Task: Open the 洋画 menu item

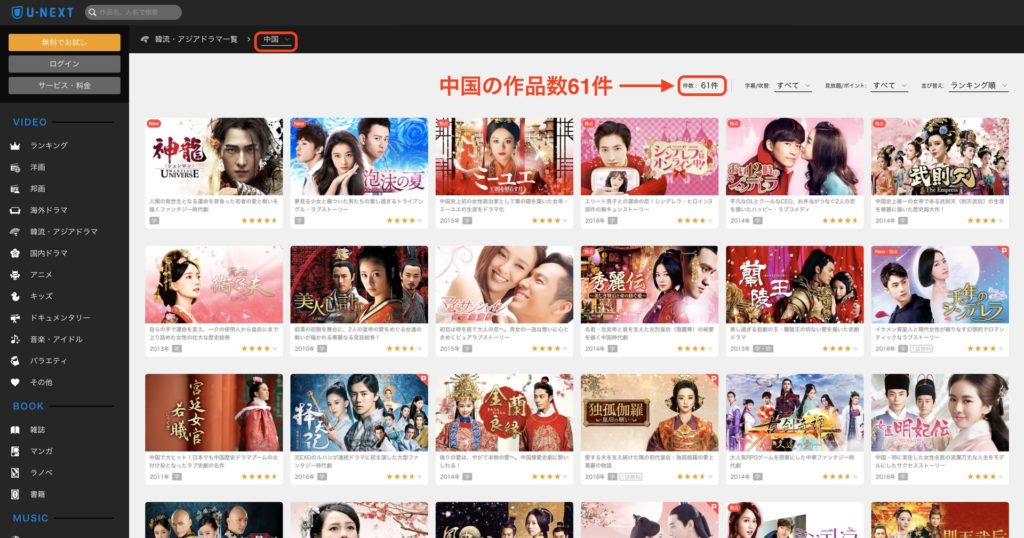Action: click(x=38, y=167)
